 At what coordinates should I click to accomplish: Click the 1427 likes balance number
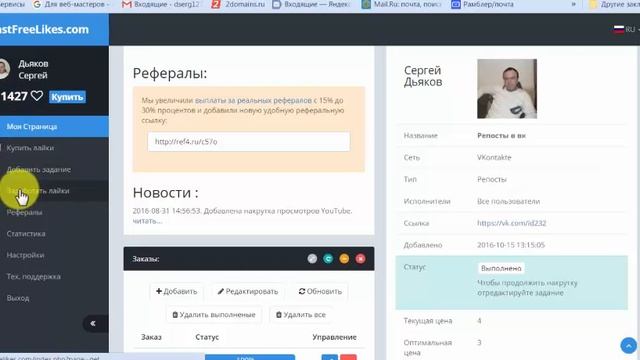14,96
